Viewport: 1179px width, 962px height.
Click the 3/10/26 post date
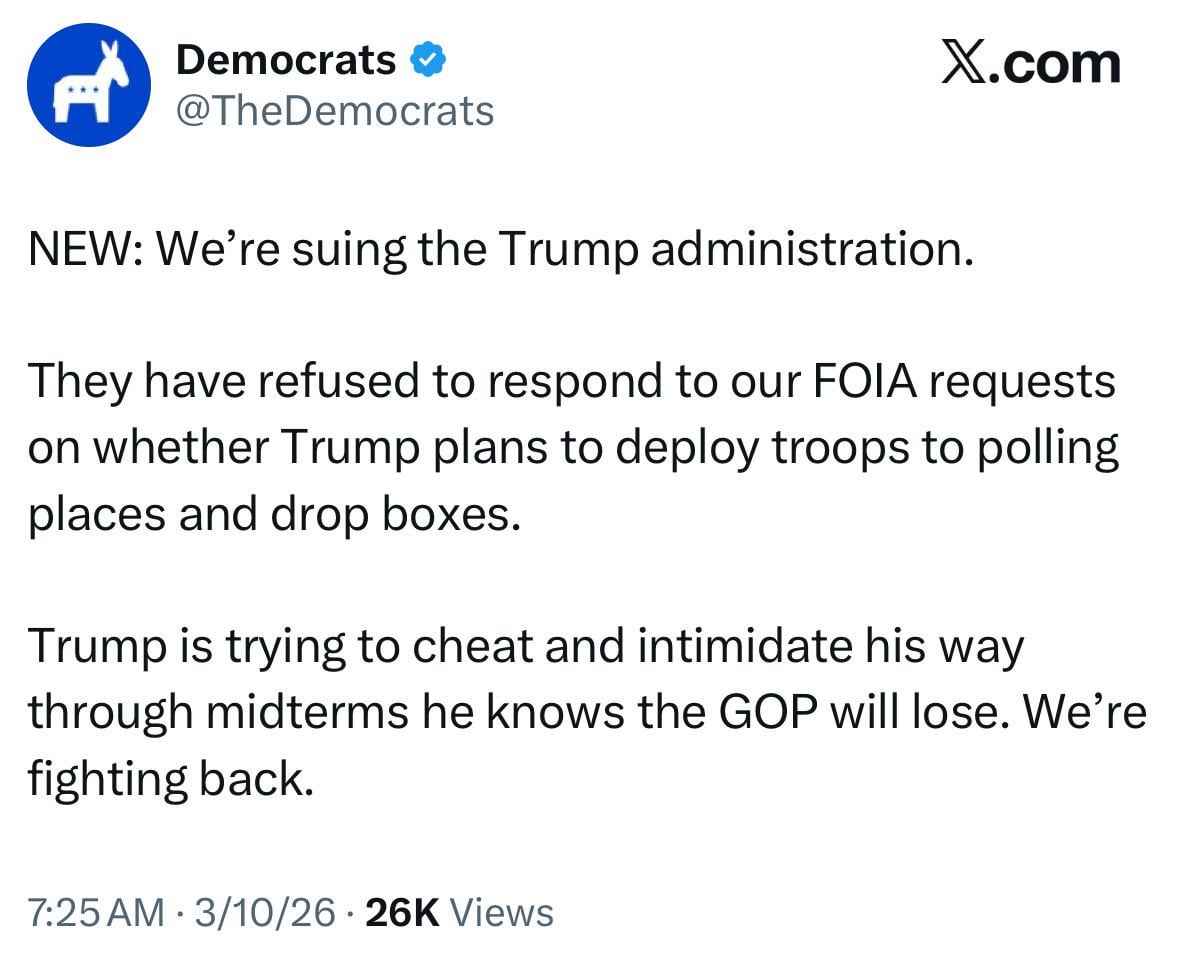coord(265,912)
